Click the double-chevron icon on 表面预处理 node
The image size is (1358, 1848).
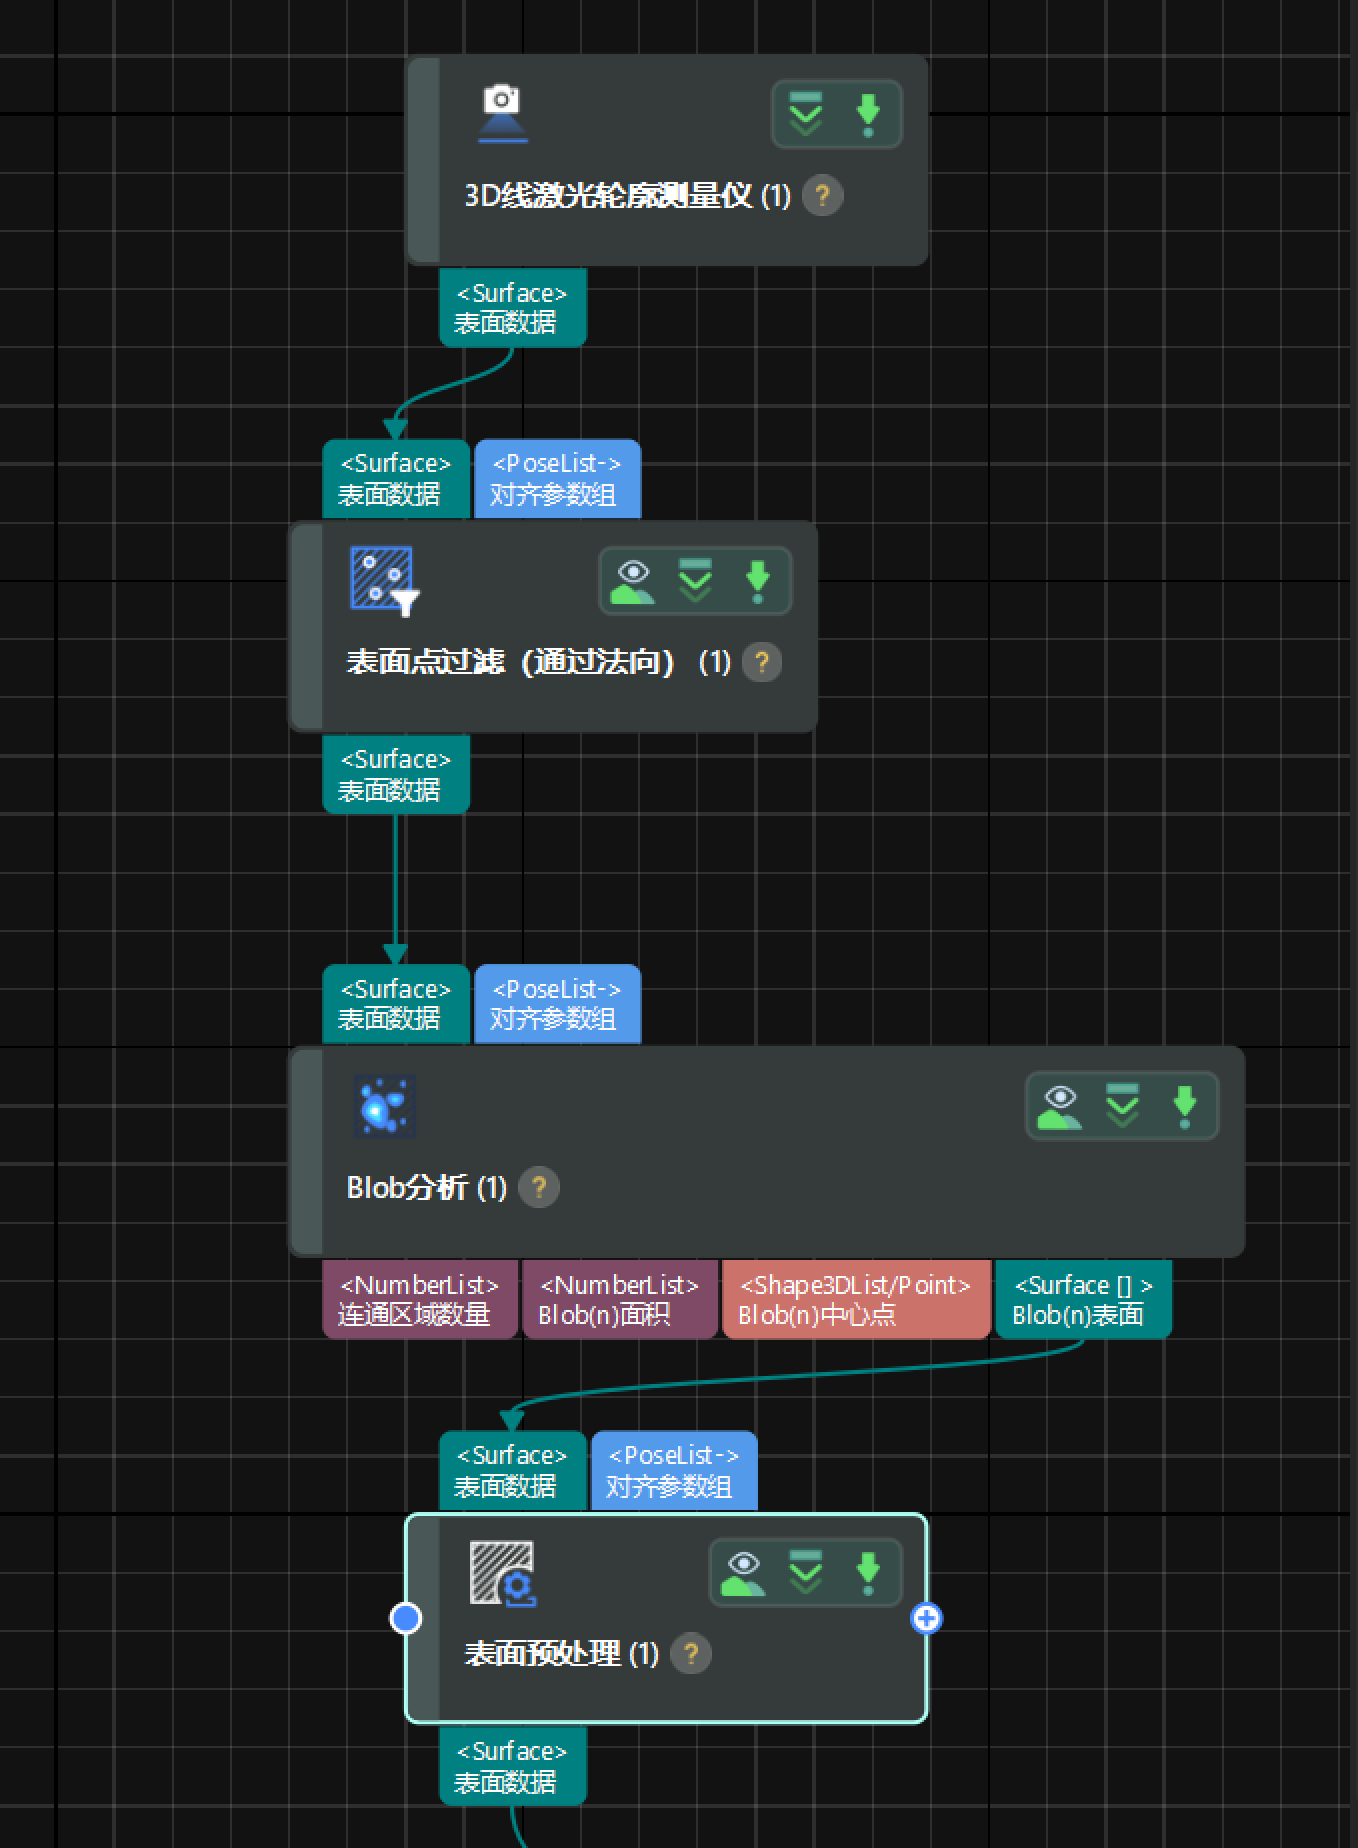805,1572
